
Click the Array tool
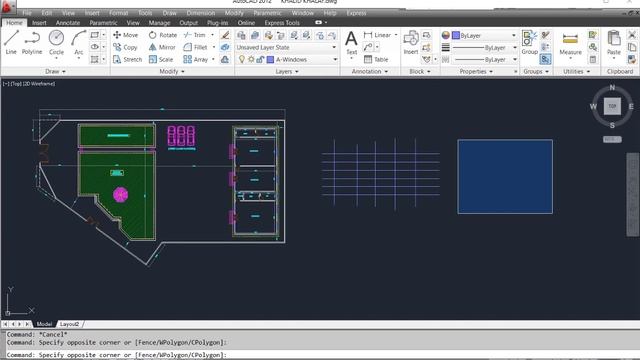point(196,60)
